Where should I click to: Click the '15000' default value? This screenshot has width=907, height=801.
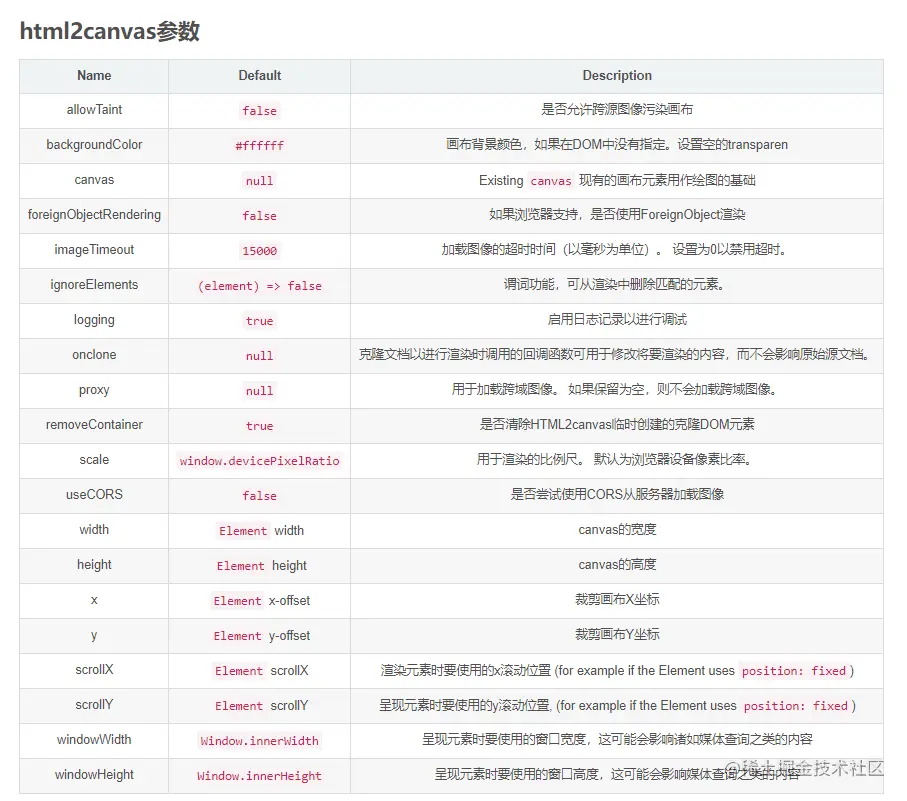pyautogui.click(x=260, y=251)
